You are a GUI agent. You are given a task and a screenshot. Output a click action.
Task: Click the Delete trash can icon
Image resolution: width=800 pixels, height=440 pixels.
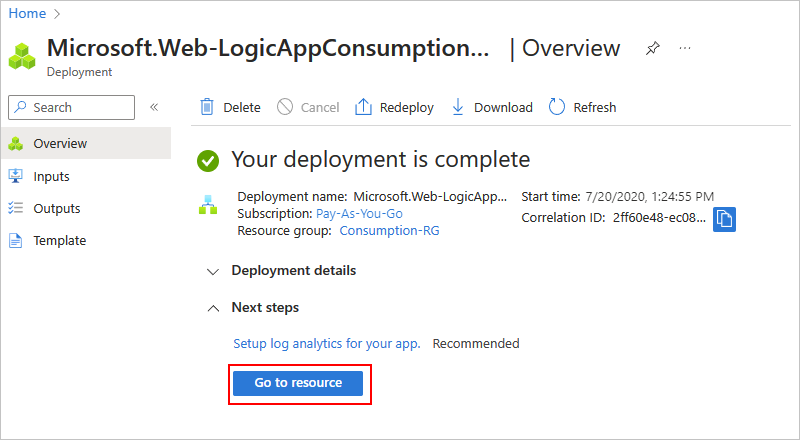(x=207, y=107)
